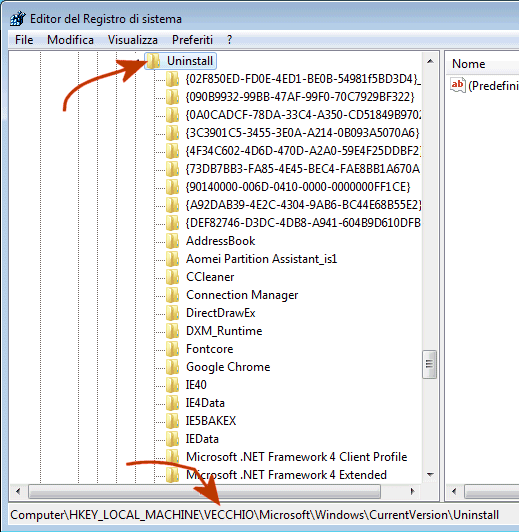Click the tree horizontal scrollbar left arrow
The height and width of the screenshot is (532, 519).
[18, 491]
